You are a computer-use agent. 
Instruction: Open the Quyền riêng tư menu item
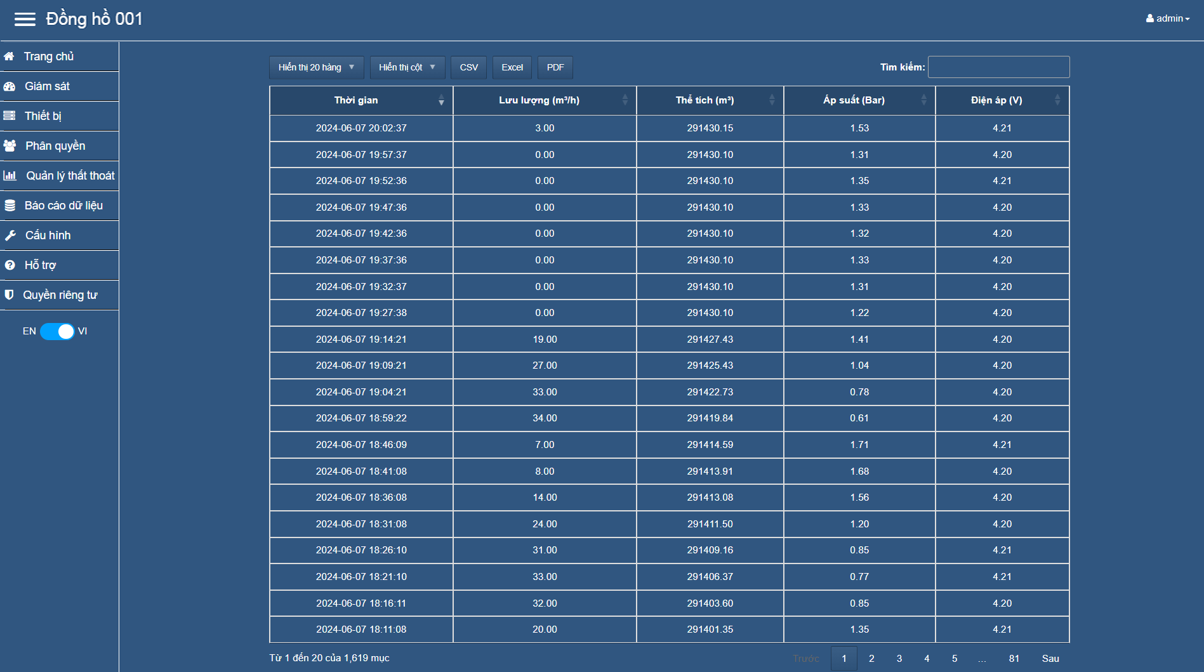coord(60,295)
